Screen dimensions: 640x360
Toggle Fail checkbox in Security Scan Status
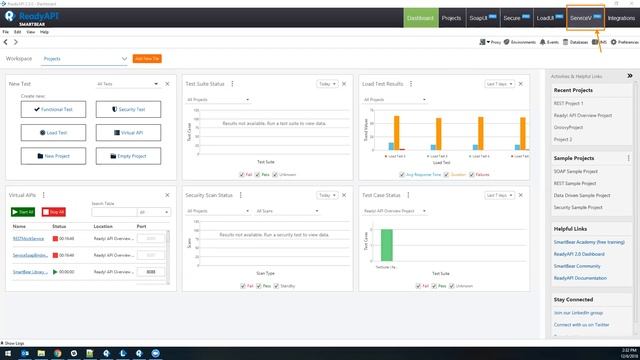coord(243,286)
